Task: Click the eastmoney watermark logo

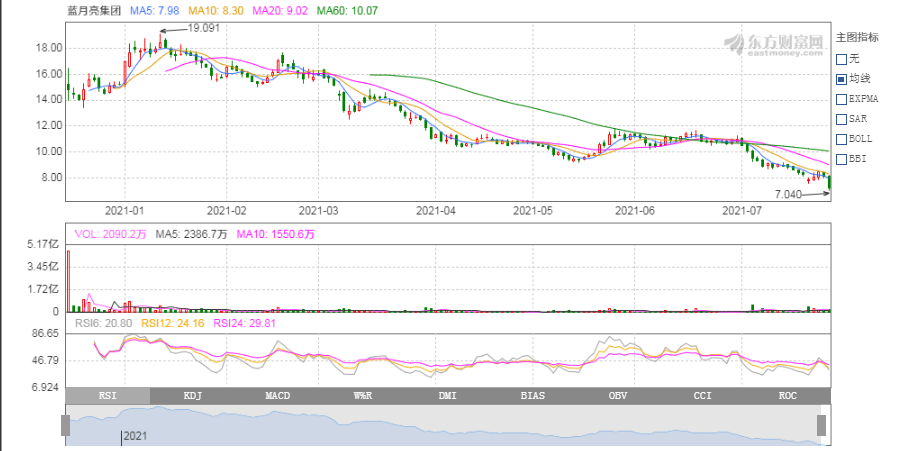Action: click(774, 44)
